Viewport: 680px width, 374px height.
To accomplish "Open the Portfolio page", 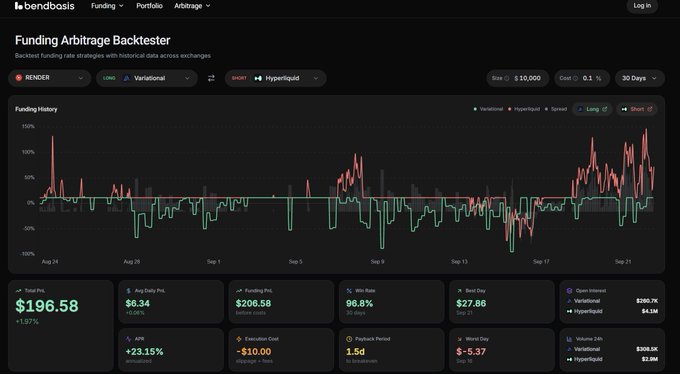I will tap(149, 6).
